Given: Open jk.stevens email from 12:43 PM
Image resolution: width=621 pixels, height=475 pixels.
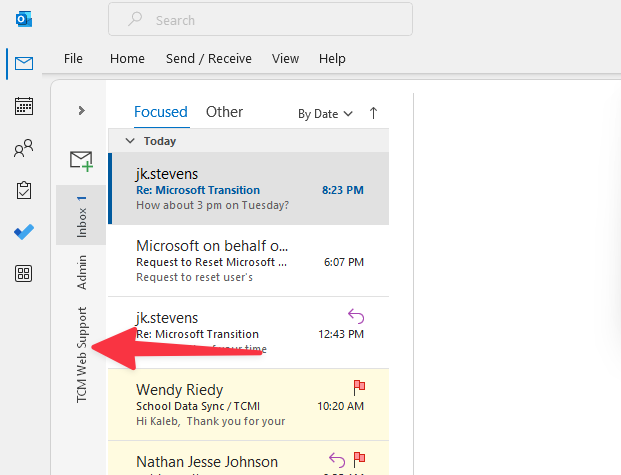Looking at the screenshot, I should click(x=249, y=333).
